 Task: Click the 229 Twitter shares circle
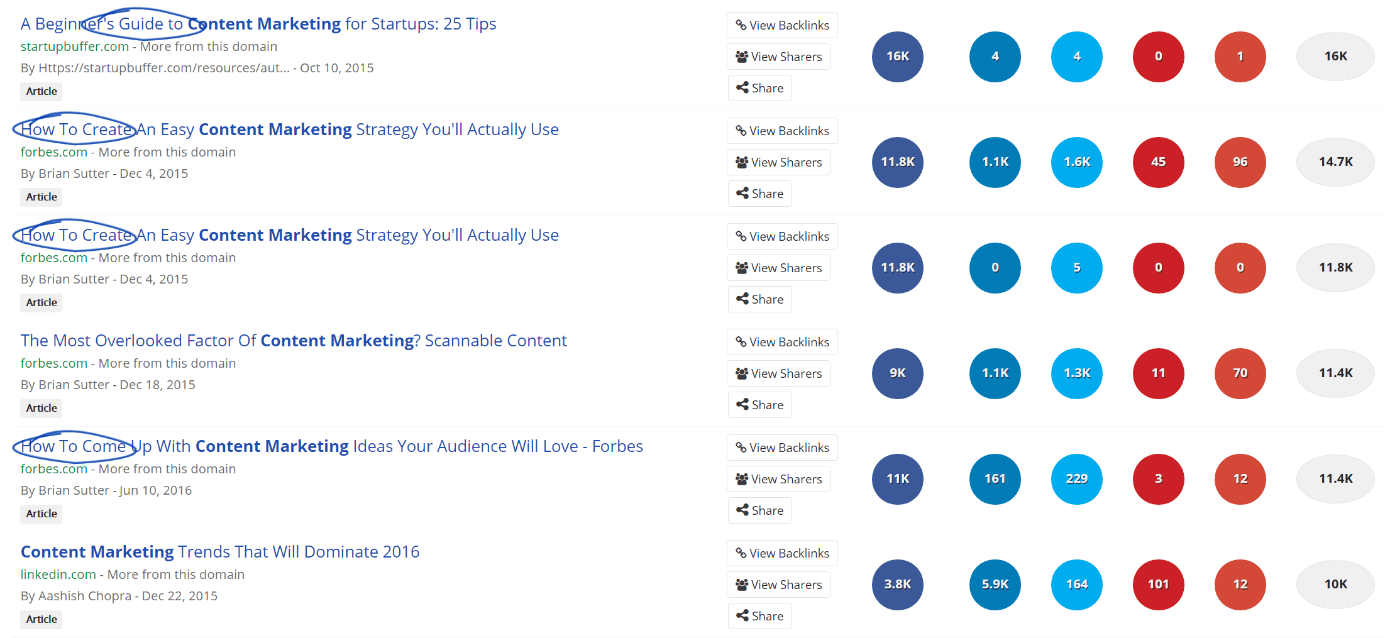[1077, 479]
